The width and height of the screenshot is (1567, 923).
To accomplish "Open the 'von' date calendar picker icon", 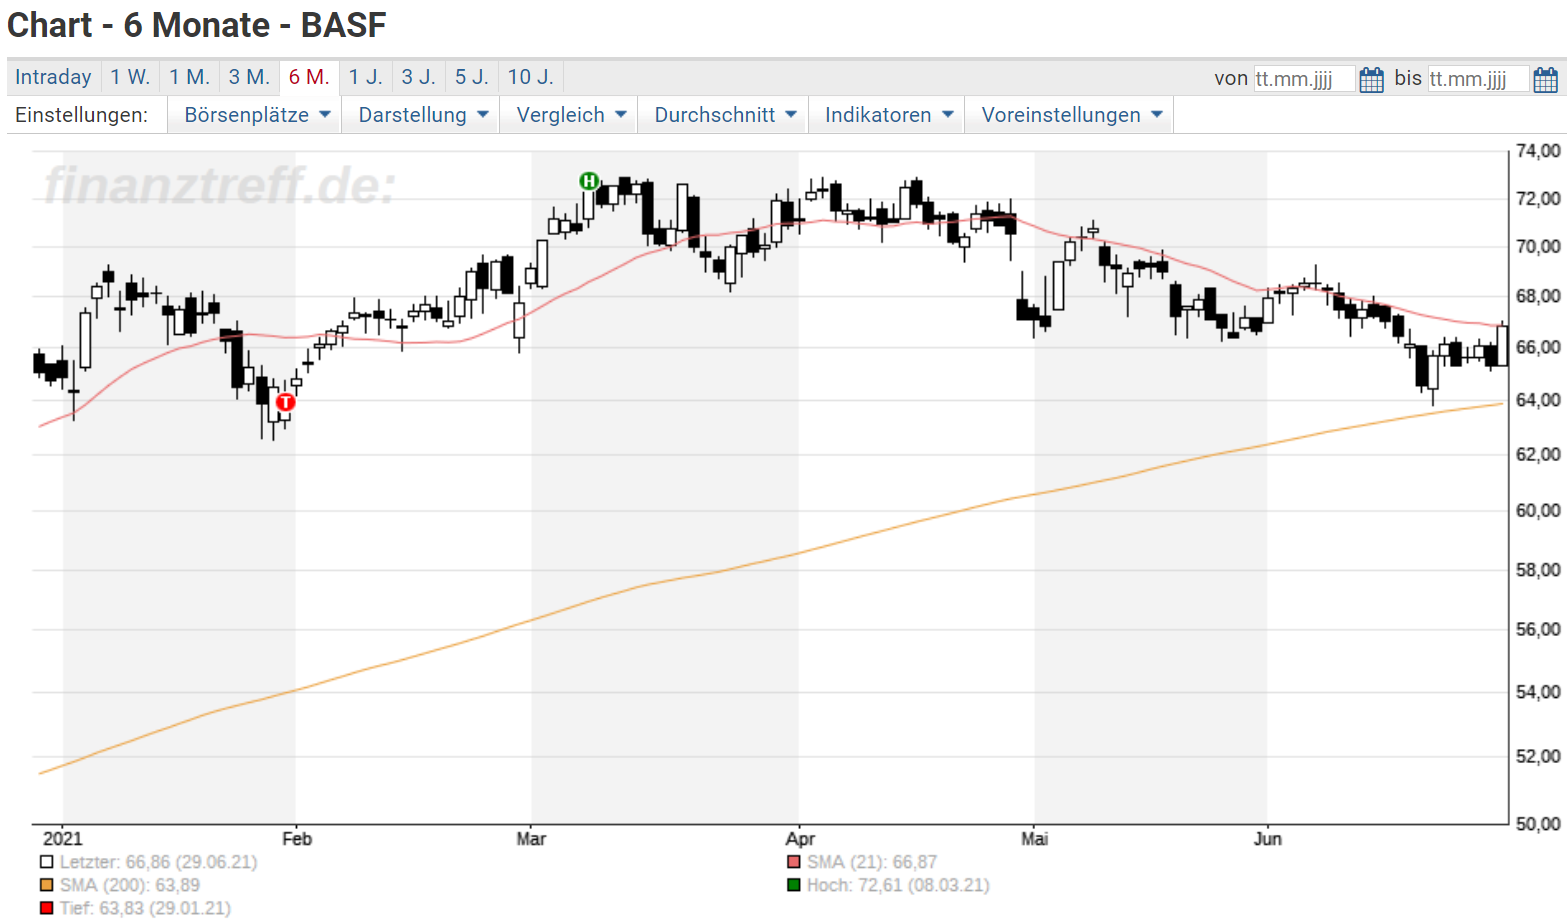I will click(1371, 79).
